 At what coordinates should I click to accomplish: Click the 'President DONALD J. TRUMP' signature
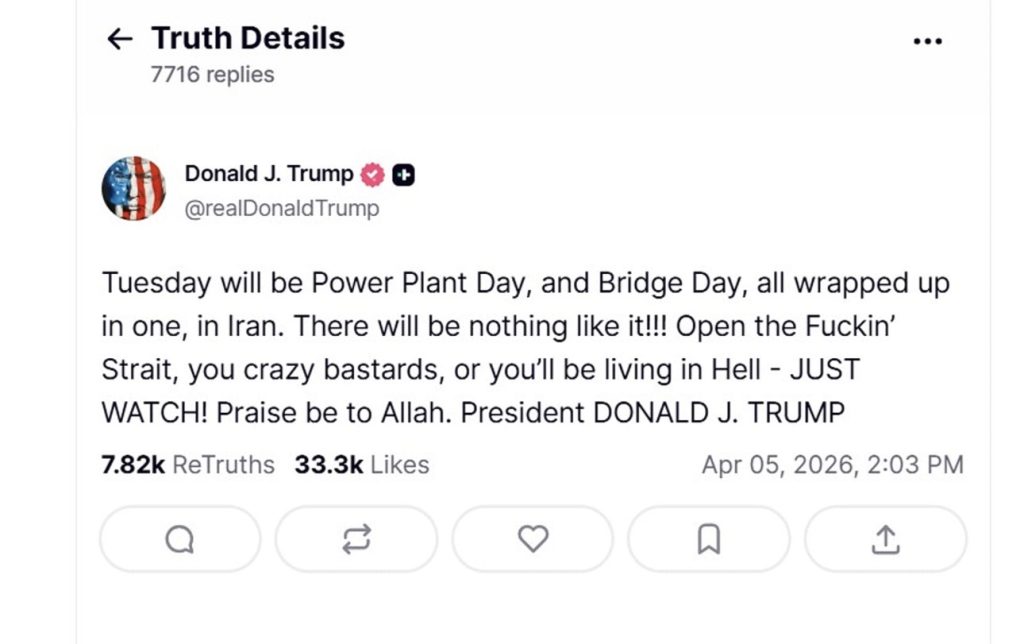[x=653, y=412]
